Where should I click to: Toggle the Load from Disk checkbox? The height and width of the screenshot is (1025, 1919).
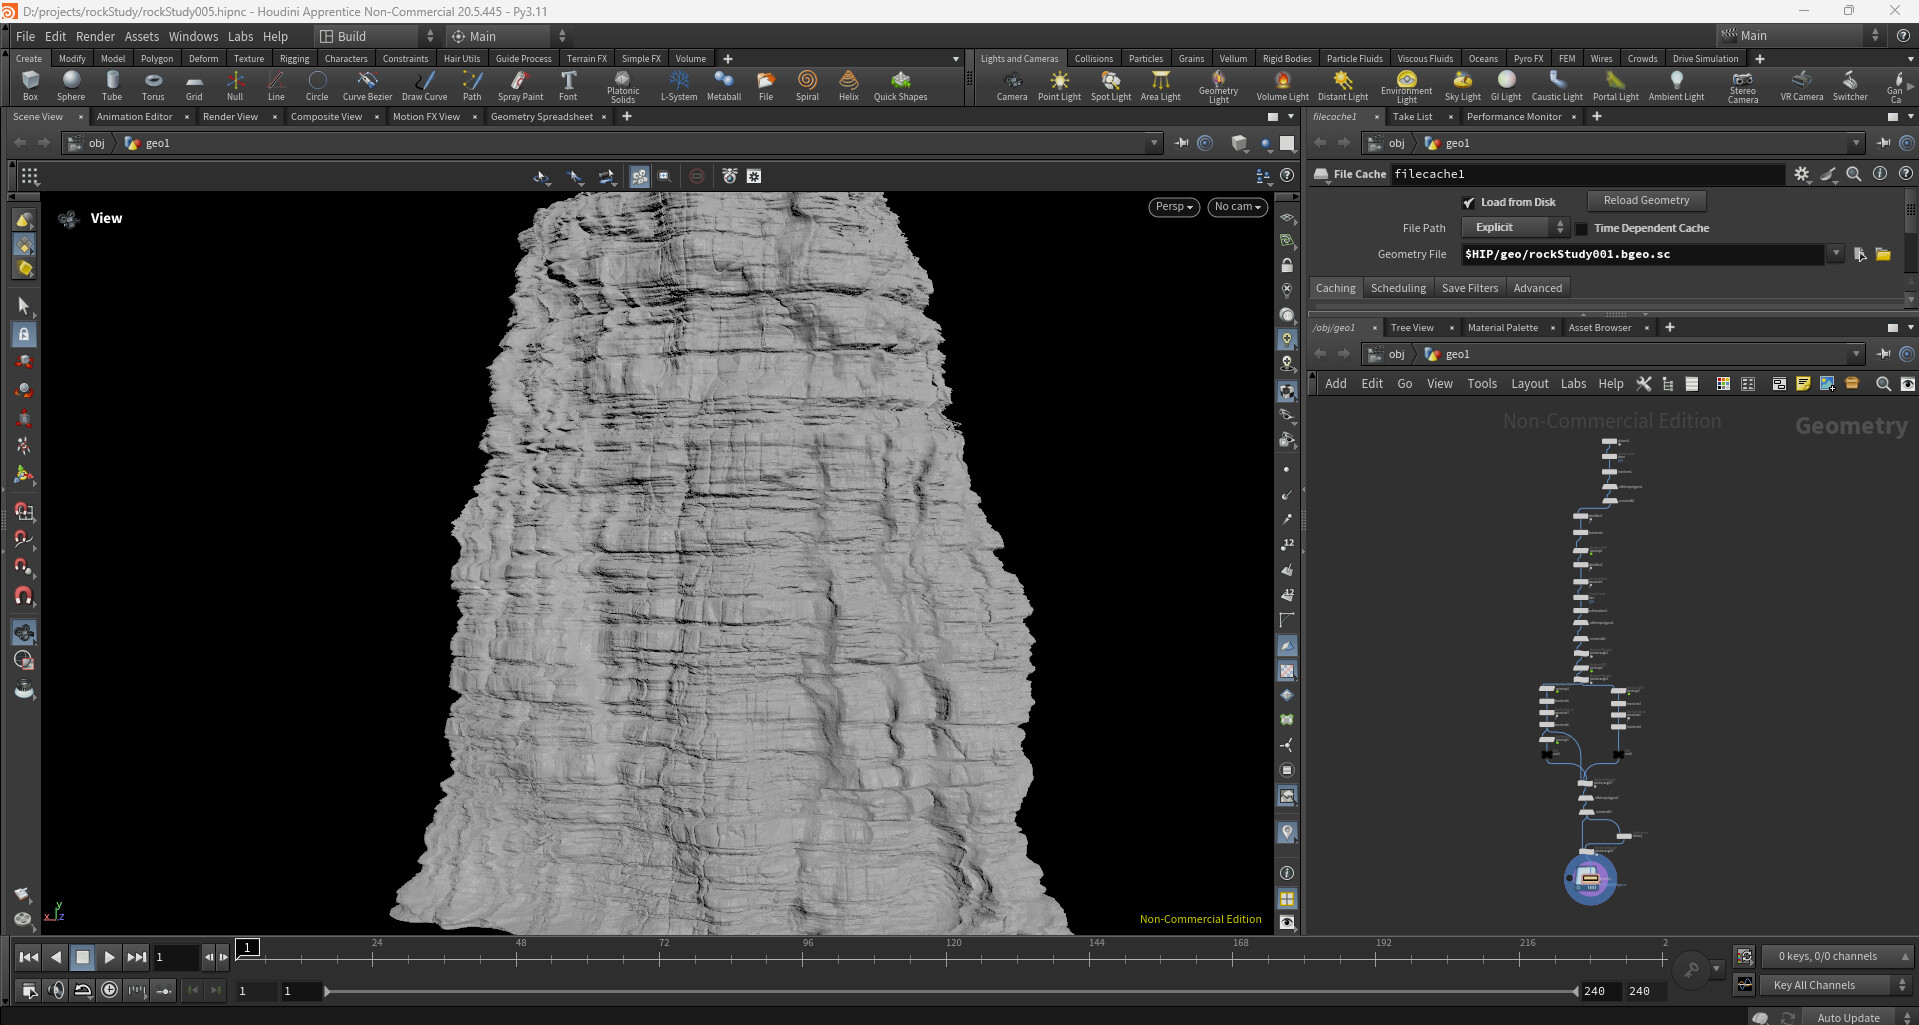point(1469,201)
